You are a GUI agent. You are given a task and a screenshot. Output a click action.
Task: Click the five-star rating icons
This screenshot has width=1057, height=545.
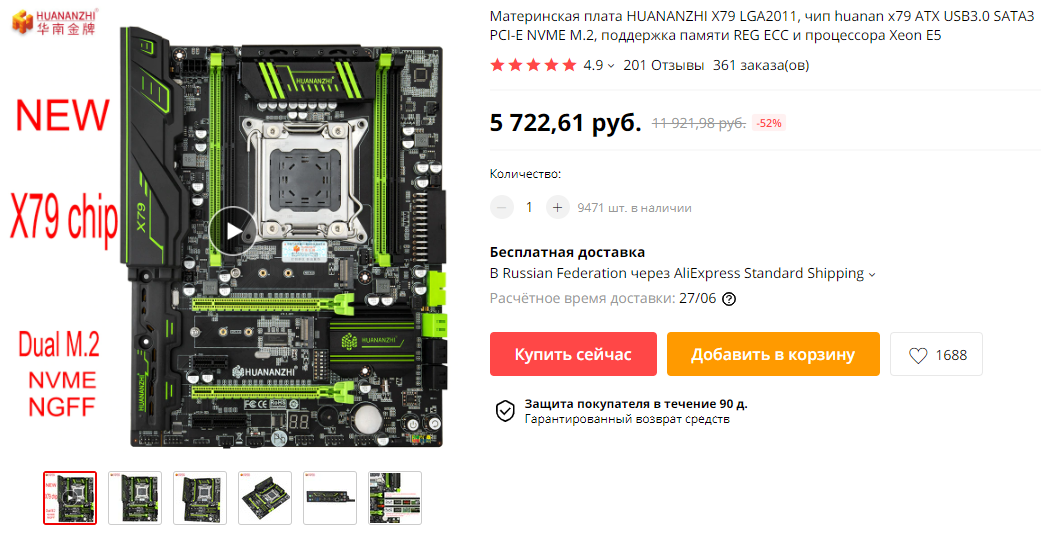(x=533, y=65)
